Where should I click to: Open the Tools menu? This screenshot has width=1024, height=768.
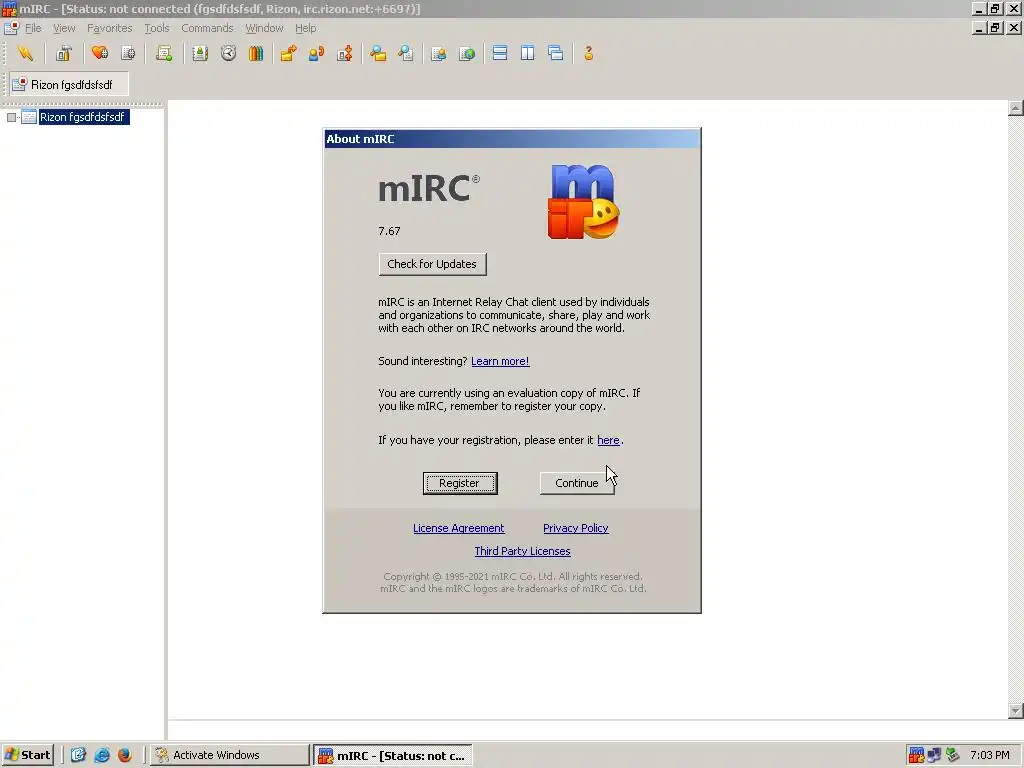[157, 28]
